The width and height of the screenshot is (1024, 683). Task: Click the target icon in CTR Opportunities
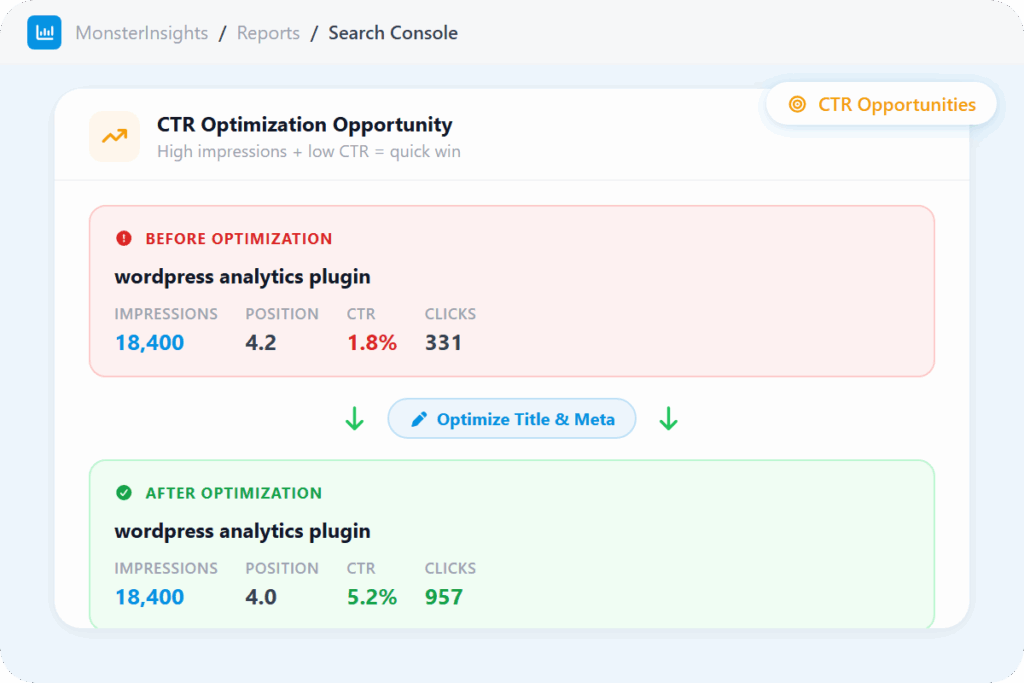point(797,104)
